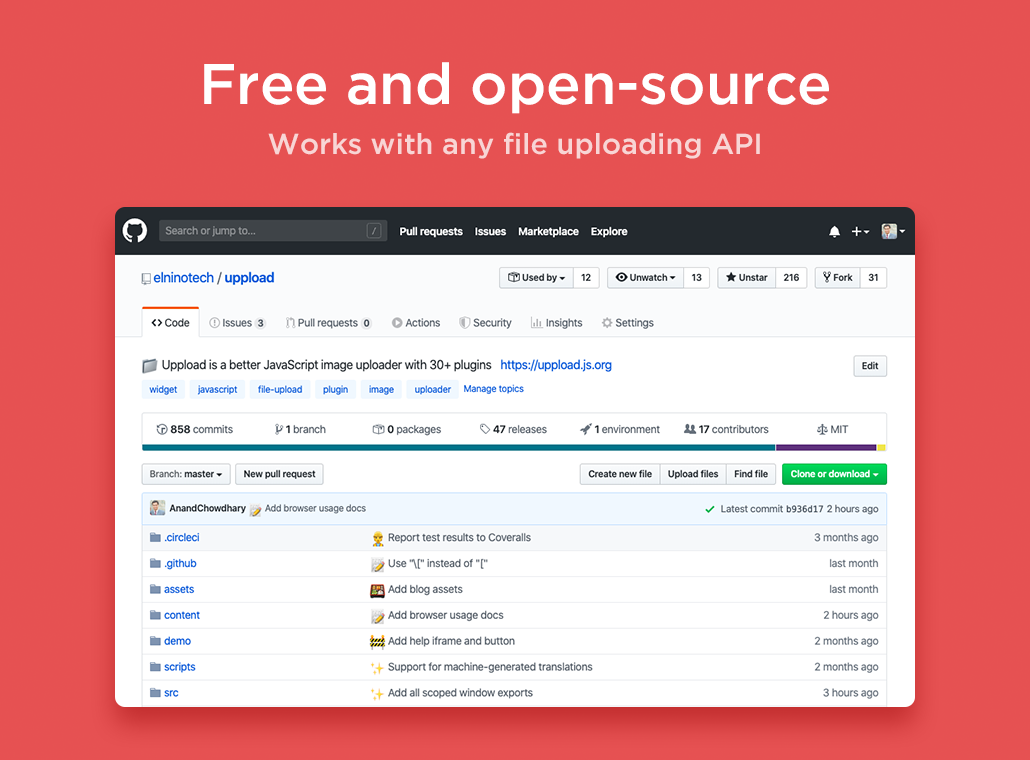The height and width of the screenshot is (760, 1030).
Task: Open the elninotech owner link
Action: tap(183, 278)
